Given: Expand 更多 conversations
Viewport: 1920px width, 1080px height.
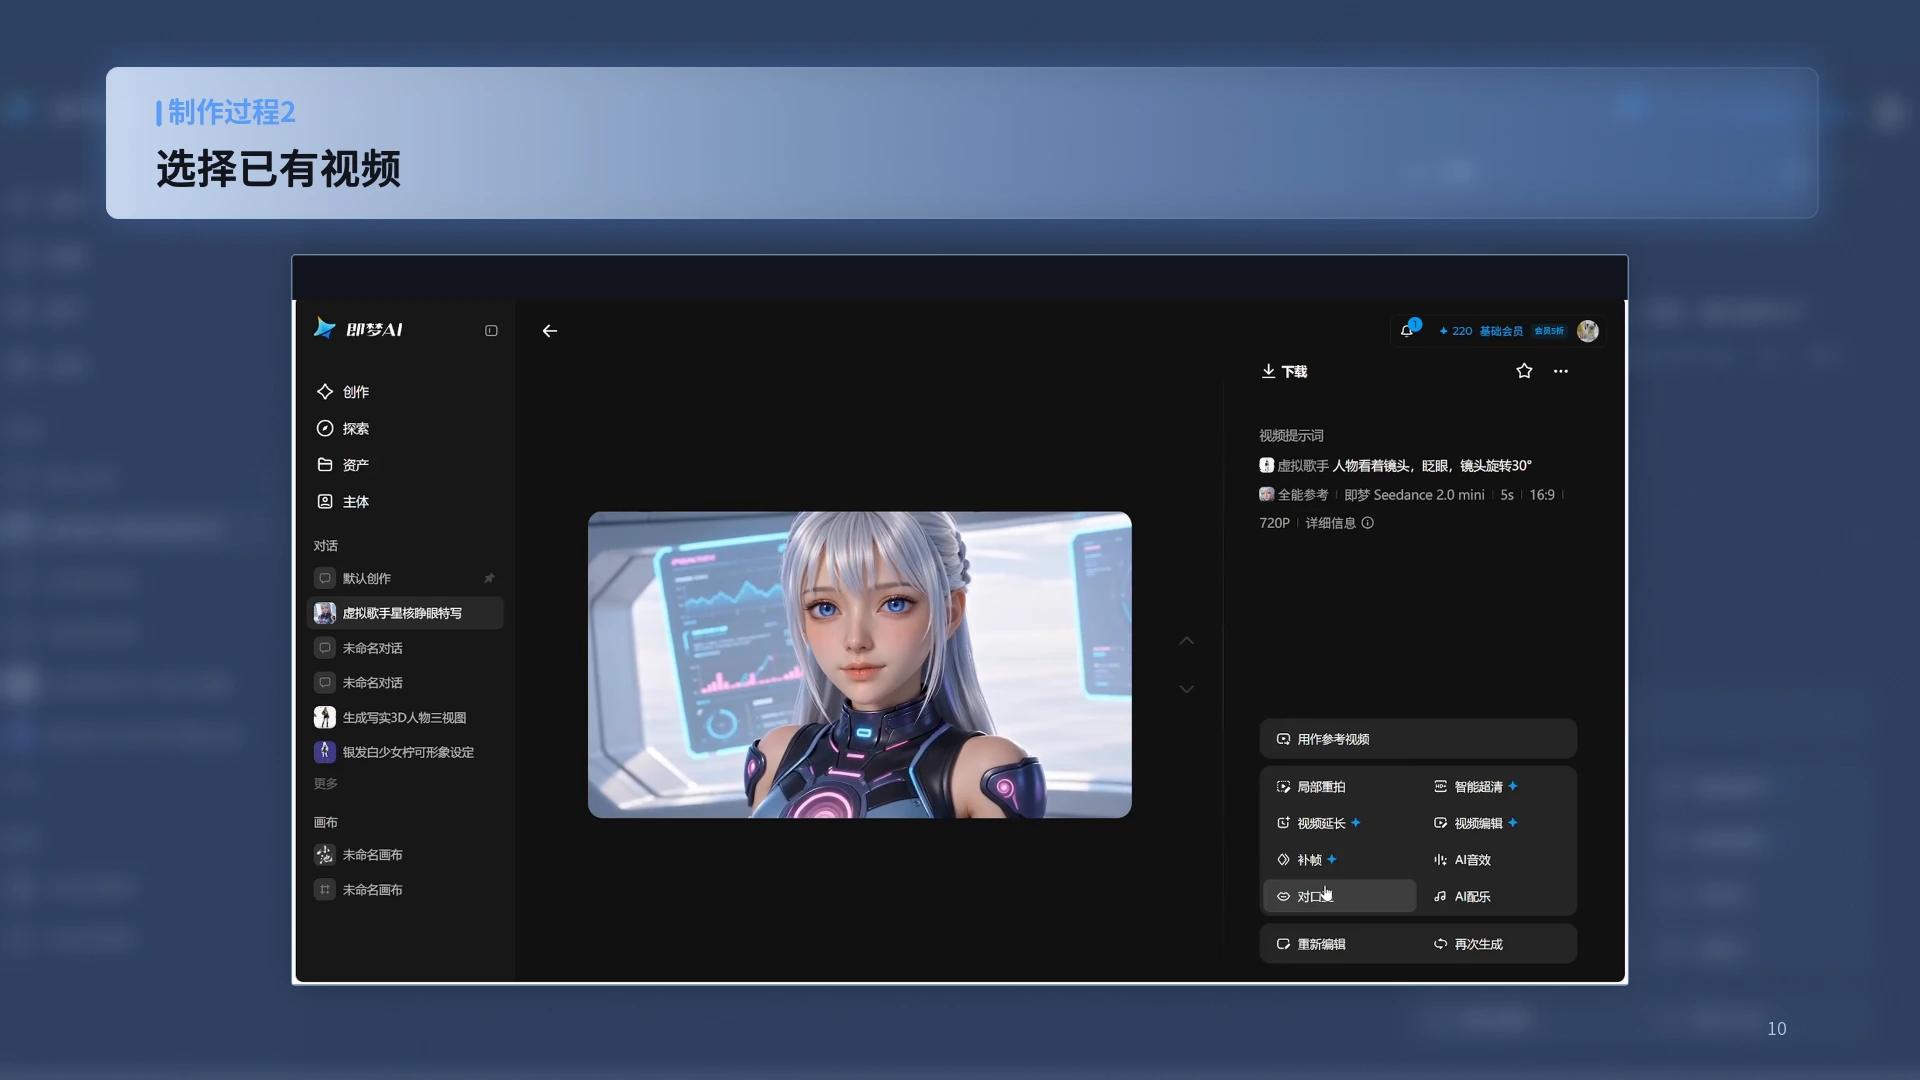Looking at the screenshot, I should [x=326, y=784].
